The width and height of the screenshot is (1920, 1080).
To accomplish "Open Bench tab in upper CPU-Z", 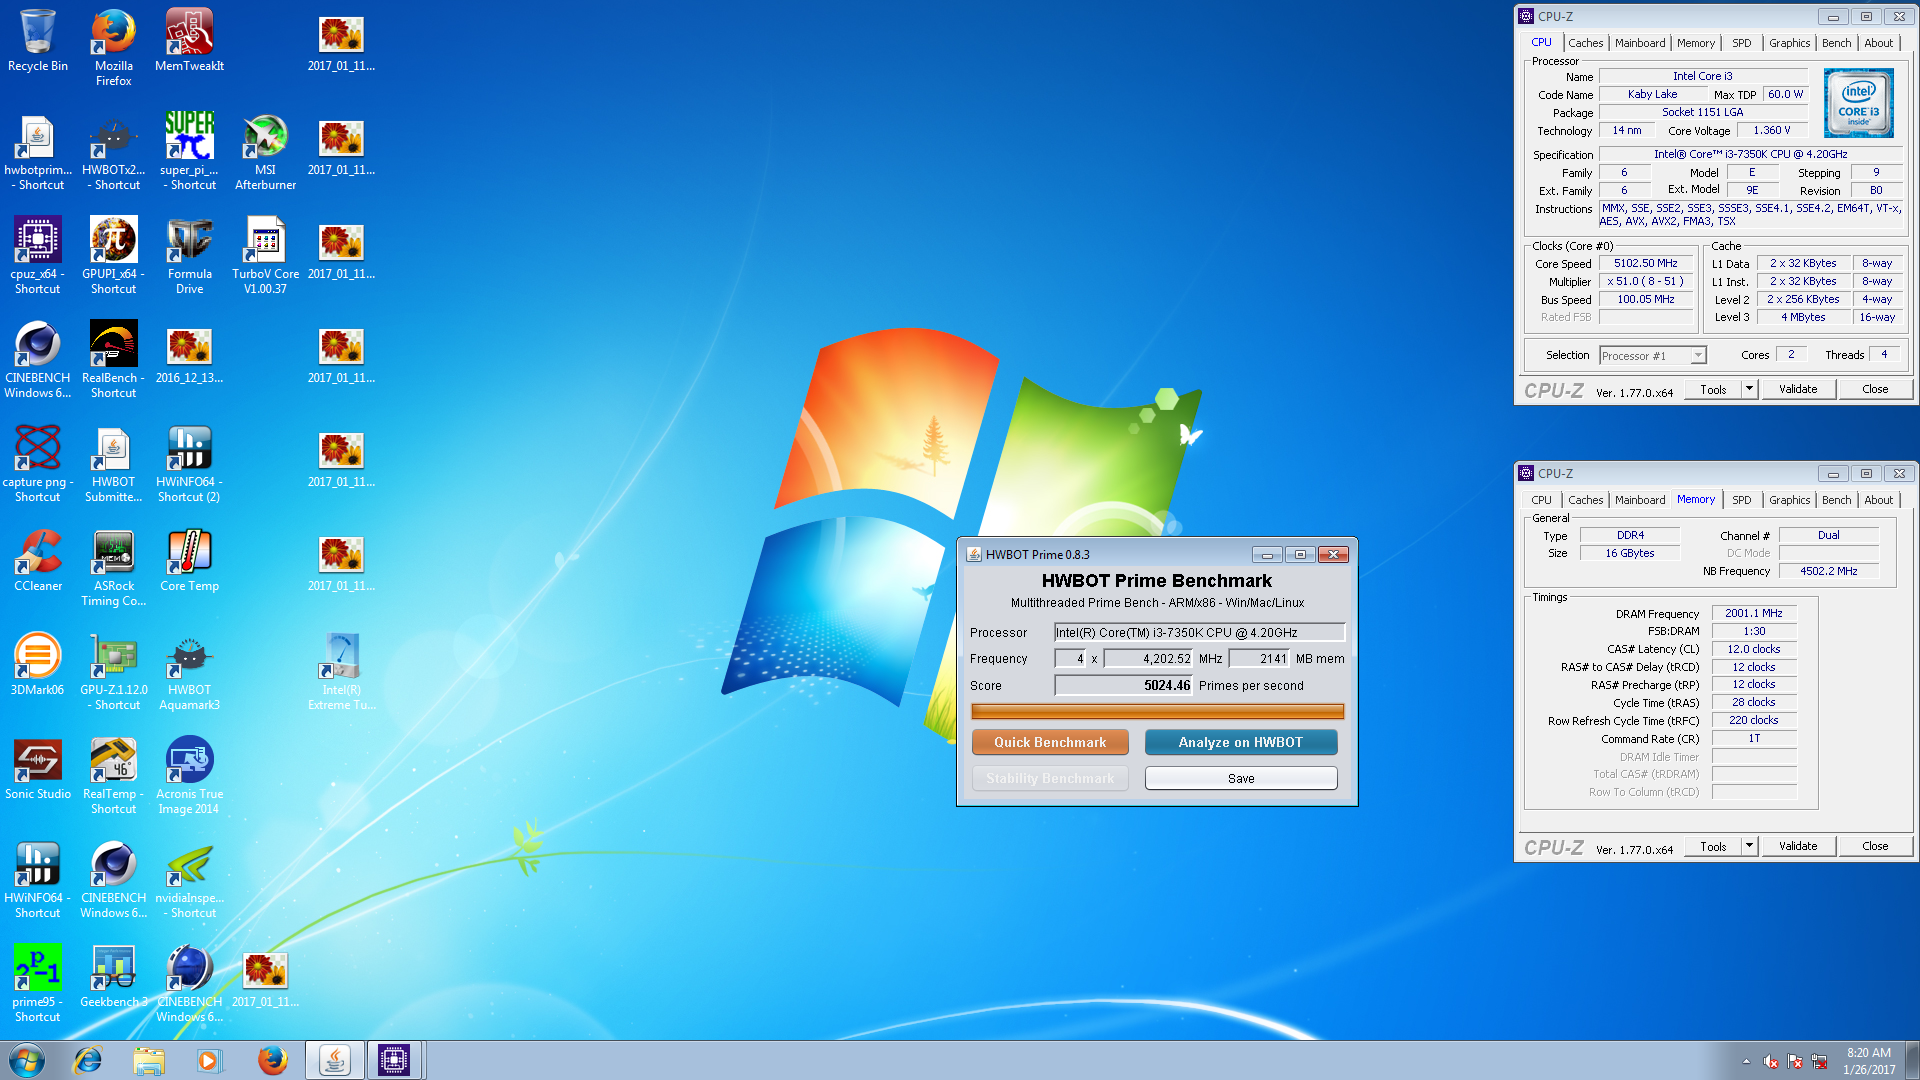I will tap(1836, 43).
